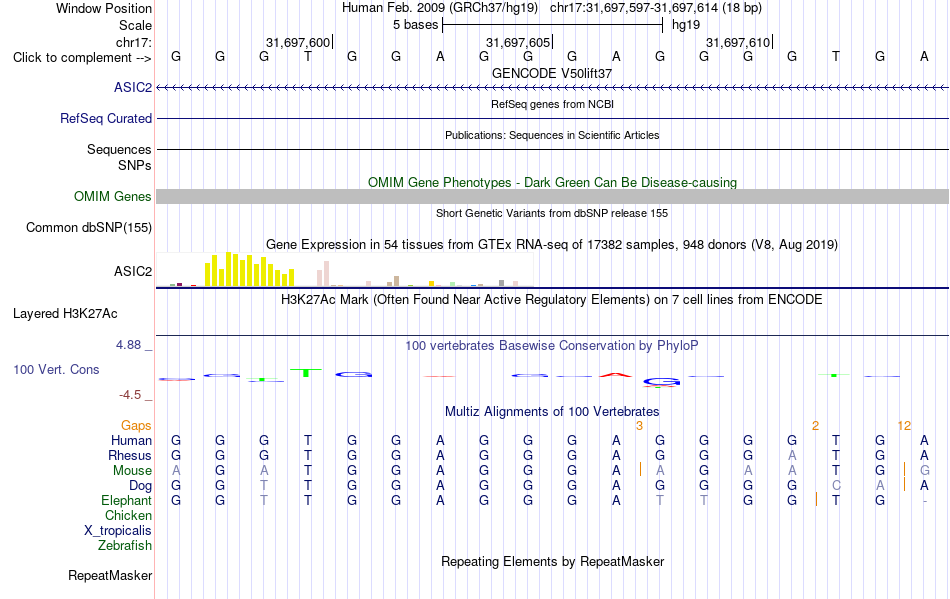Click '100 vertebrates Basewise Conservation by PhyloP' title
The image size is (950, 599).
552,345
